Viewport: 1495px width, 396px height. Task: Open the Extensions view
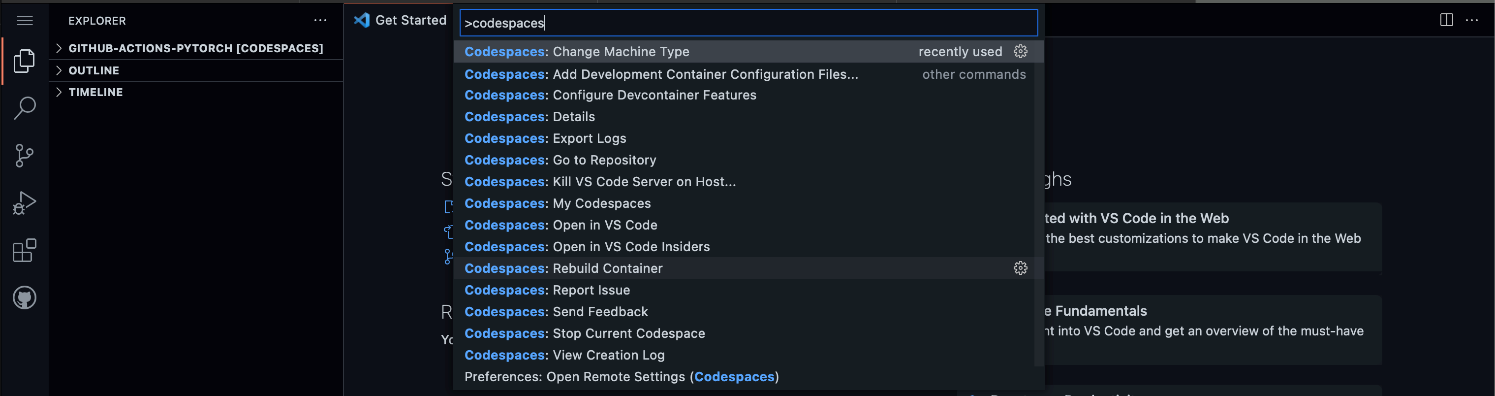point(25,250)
